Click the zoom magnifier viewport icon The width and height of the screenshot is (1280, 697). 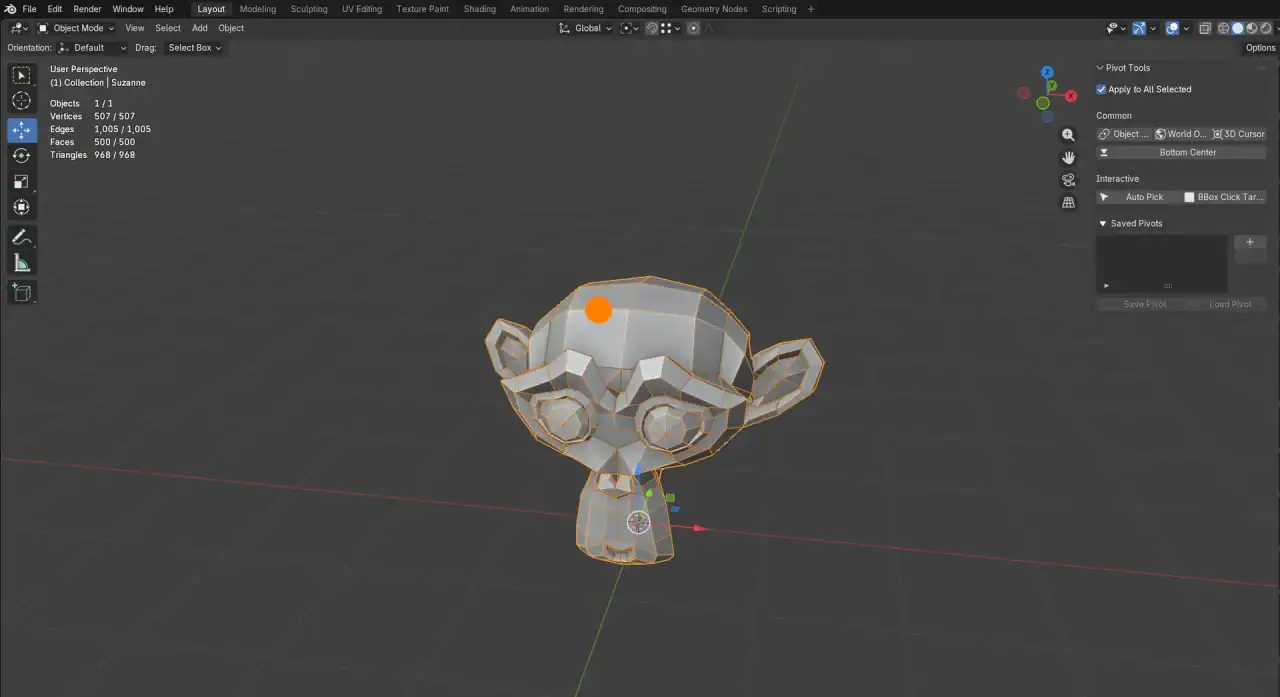(x=1068, y=135)
